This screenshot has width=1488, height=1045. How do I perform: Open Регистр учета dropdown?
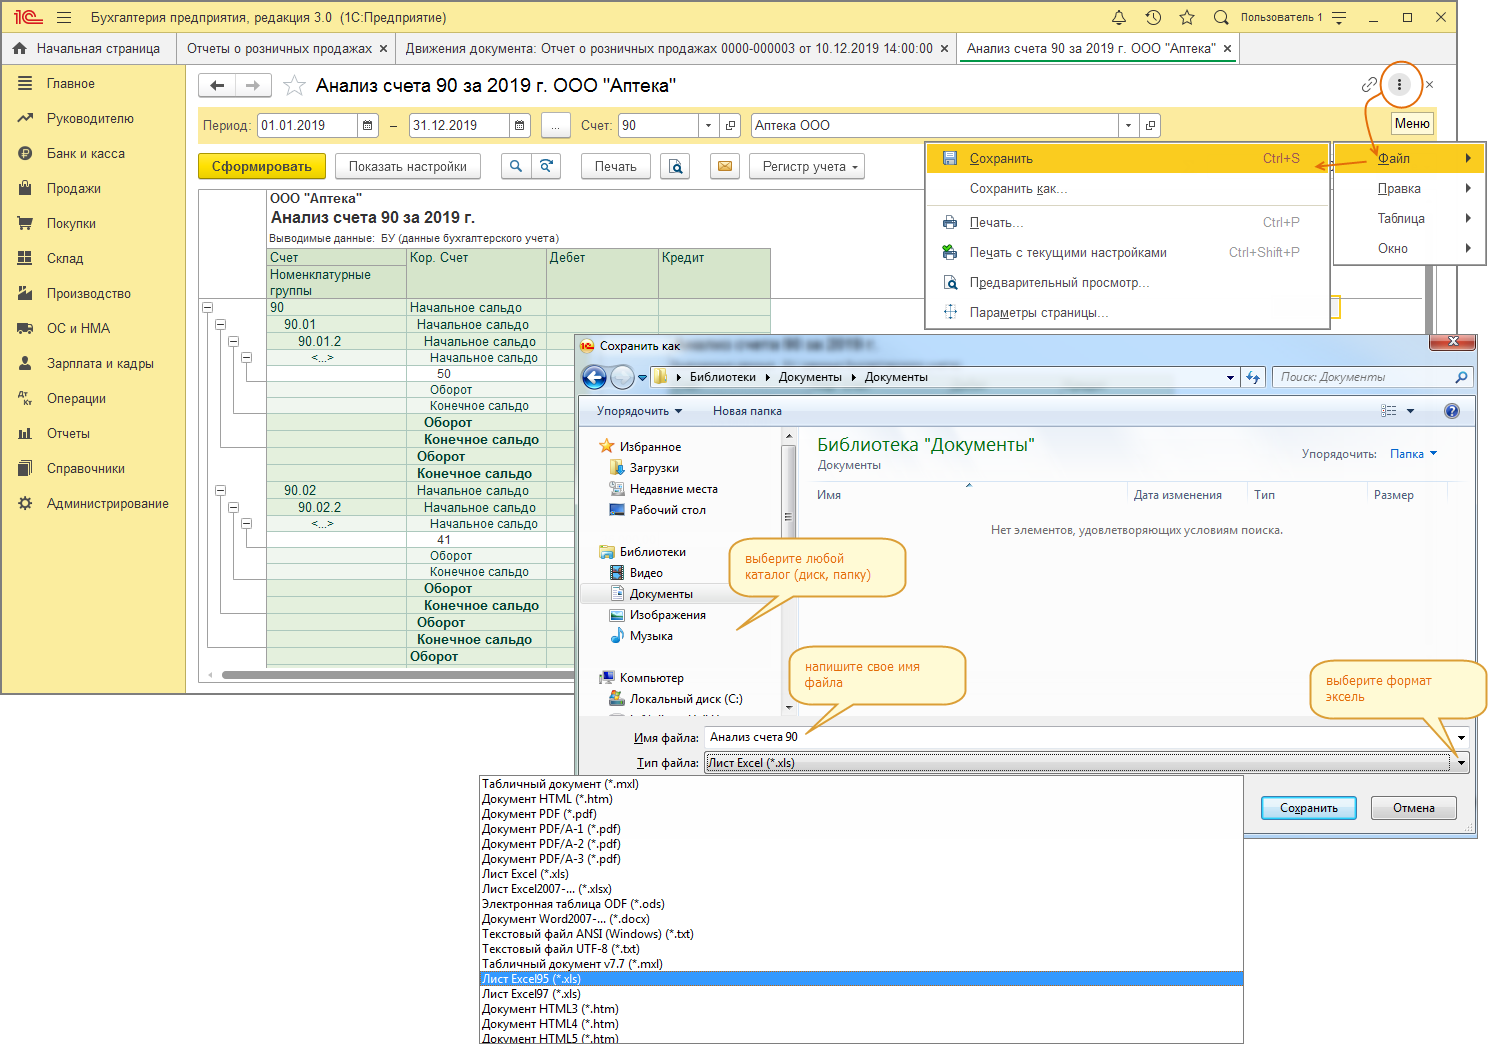point(807,166)
